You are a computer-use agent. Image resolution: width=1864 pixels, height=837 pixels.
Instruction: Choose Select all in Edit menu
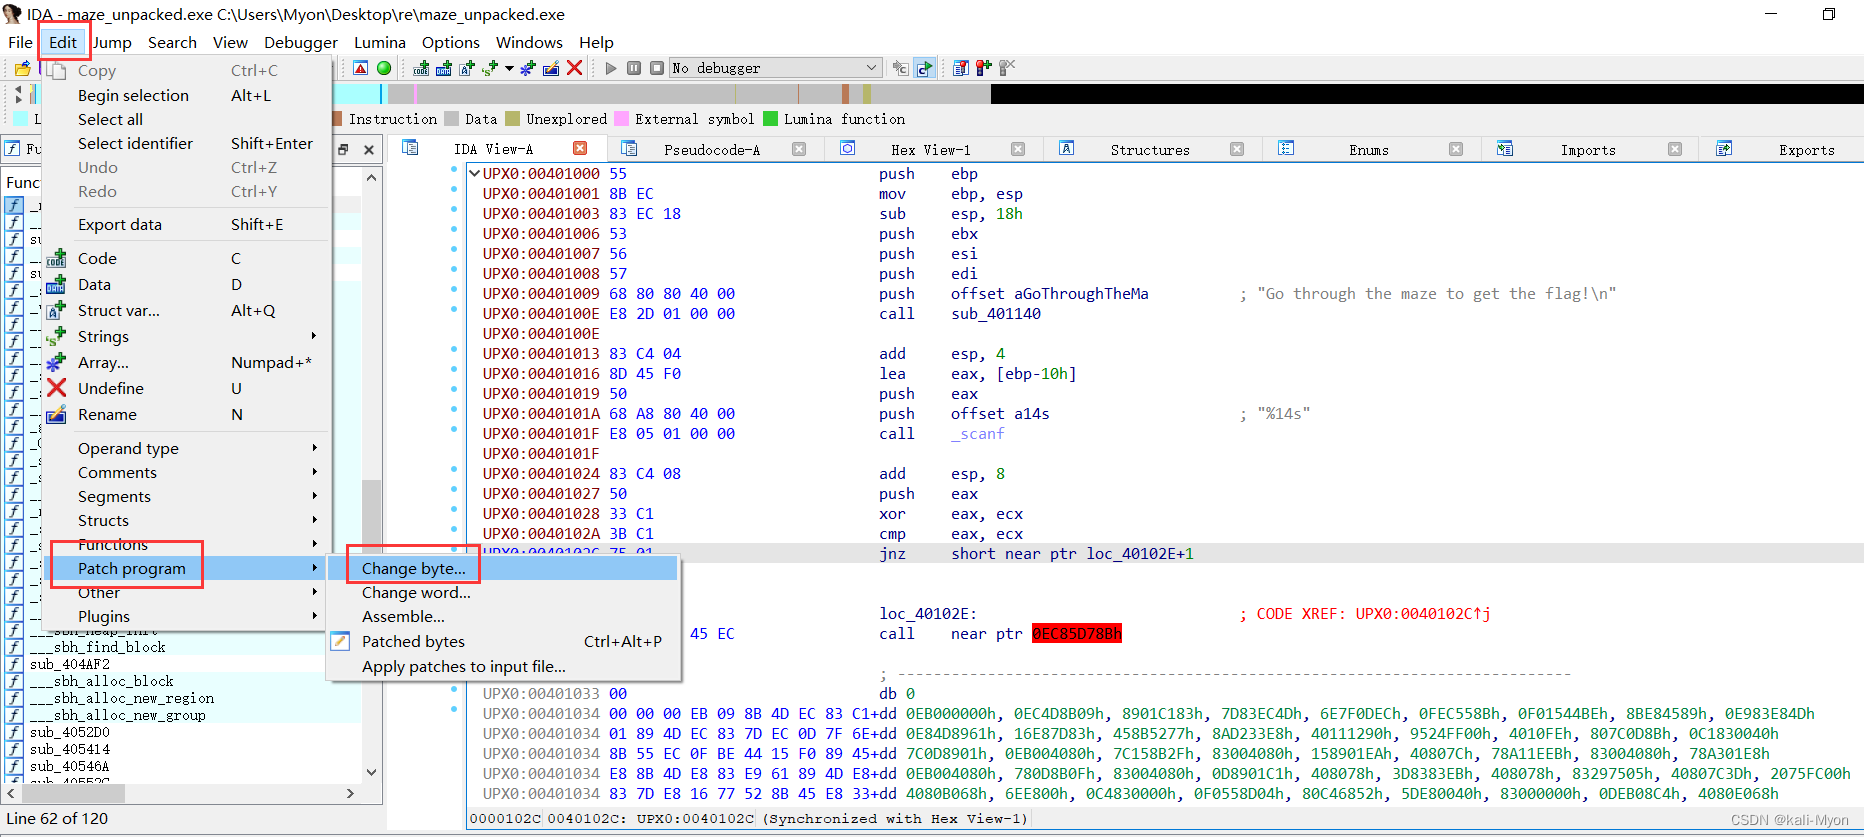[x=188, y=119]
